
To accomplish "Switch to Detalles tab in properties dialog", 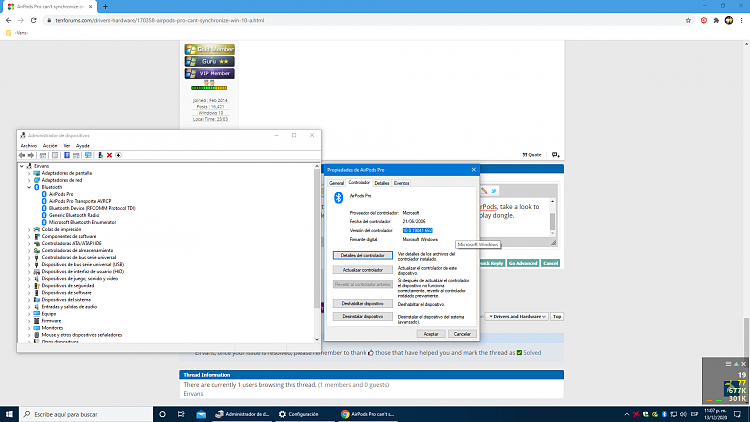I will click(x=382, y=183).
